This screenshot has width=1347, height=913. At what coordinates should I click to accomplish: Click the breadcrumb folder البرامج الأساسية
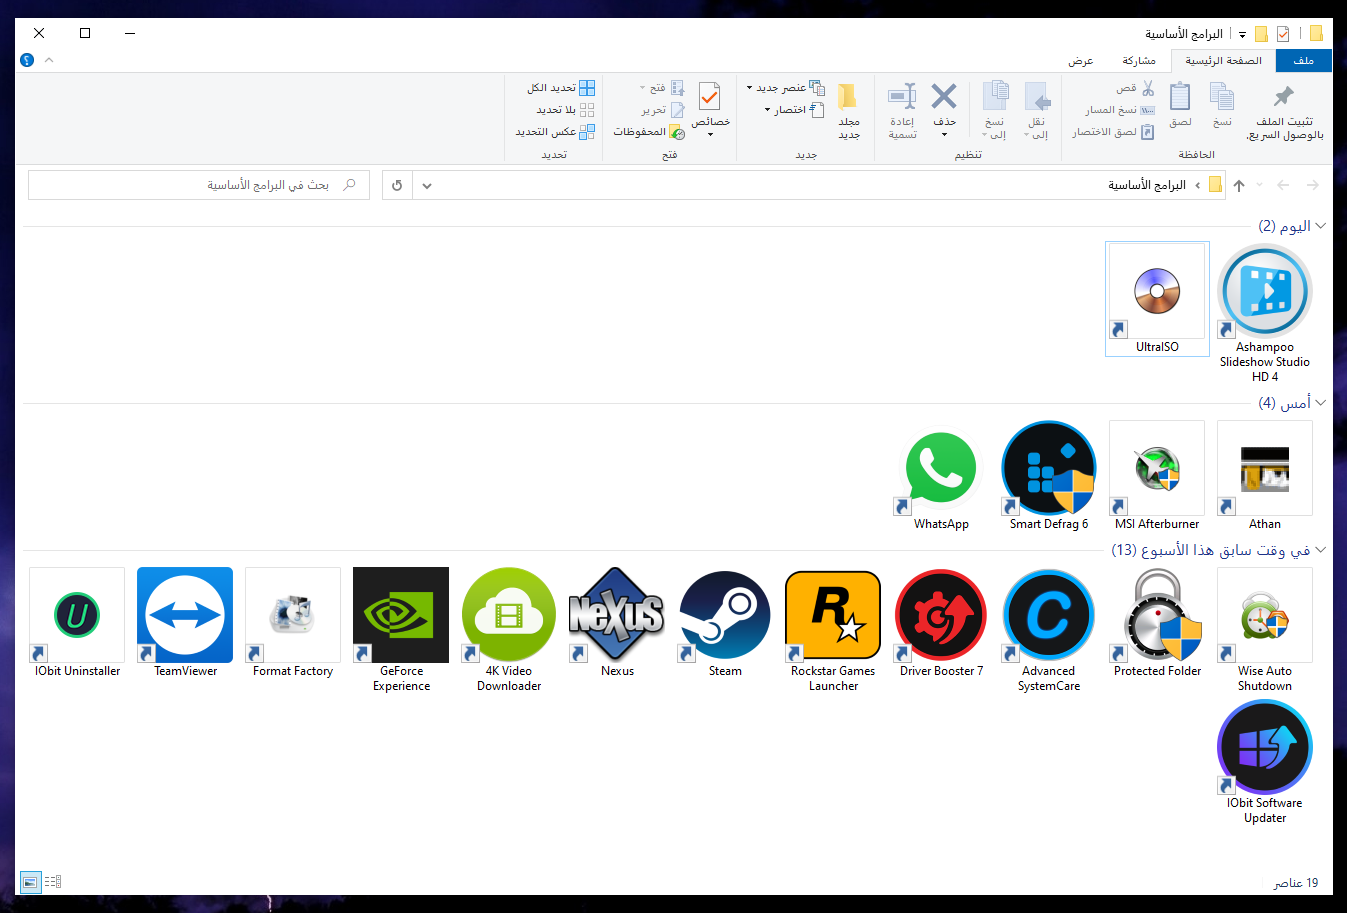pos(1147,185)
